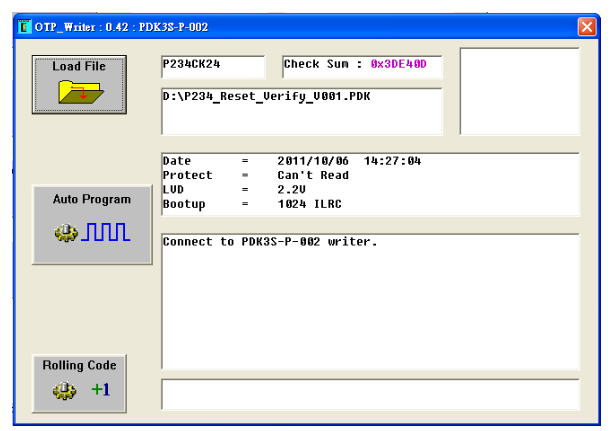Focus the empty status field at bottom

[370, 394]
